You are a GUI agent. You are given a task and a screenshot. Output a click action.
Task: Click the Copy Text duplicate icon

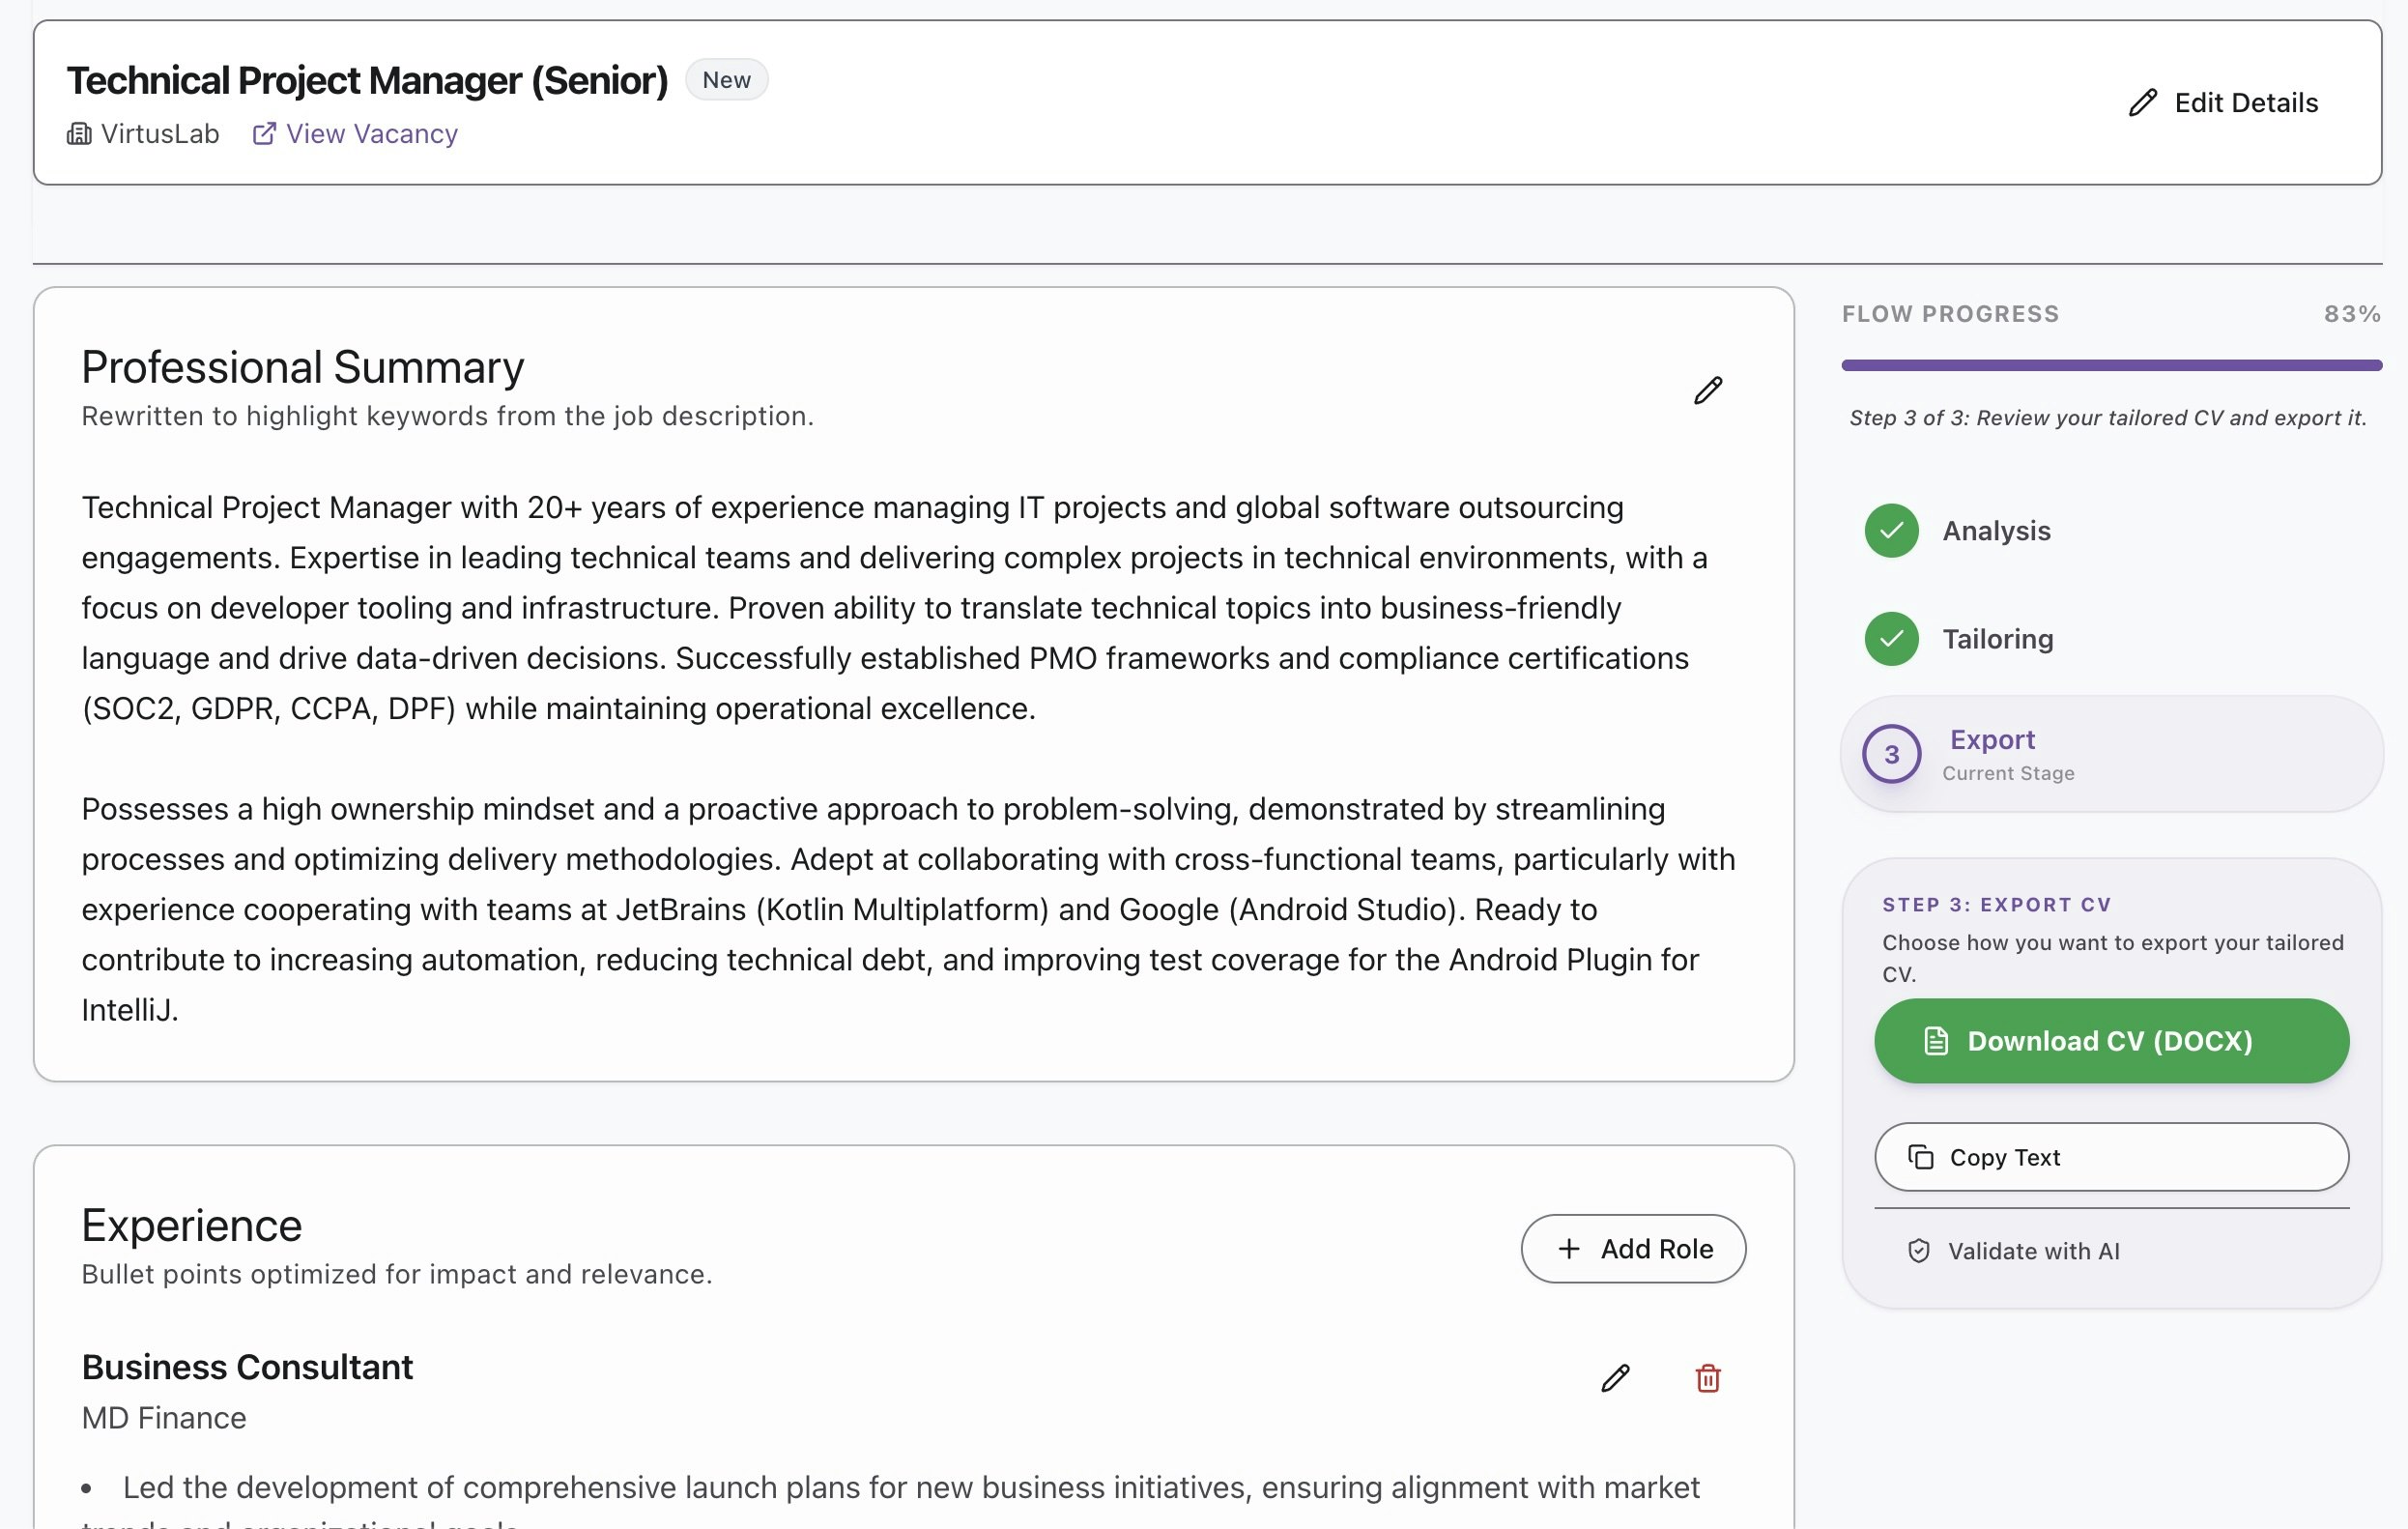click(1920, 1157)
